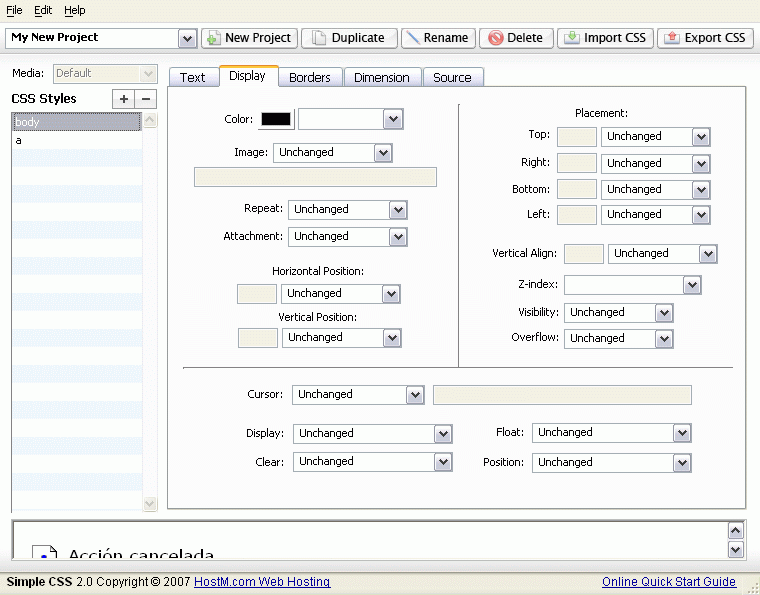Screen dimensions: 760x595
Task: Click the black Color swatch
Action: pyautogui.click(x=276, y=120)
